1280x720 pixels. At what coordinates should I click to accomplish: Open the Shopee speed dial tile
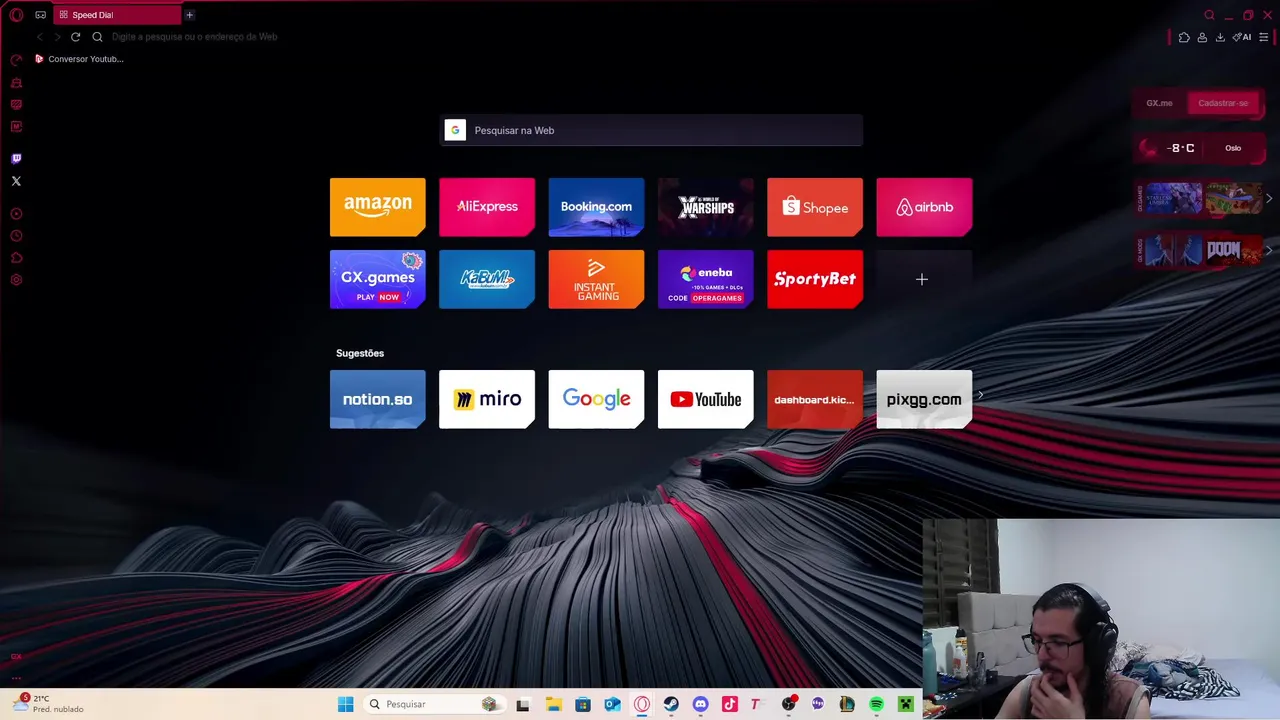pyautogui.click(x=815, y=207)
